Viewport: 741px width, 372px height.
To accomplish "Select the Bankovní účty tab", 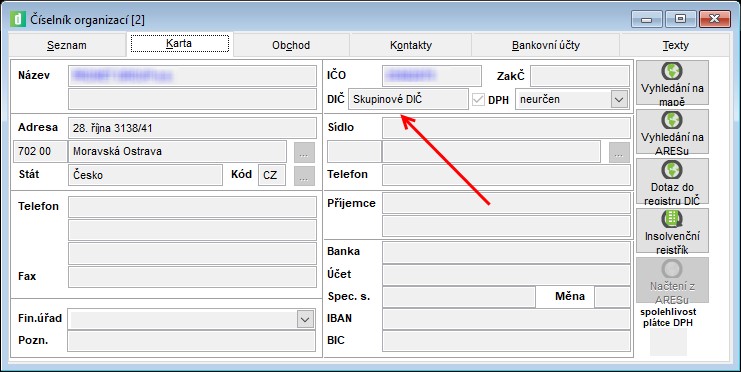I will pos(546,45).
